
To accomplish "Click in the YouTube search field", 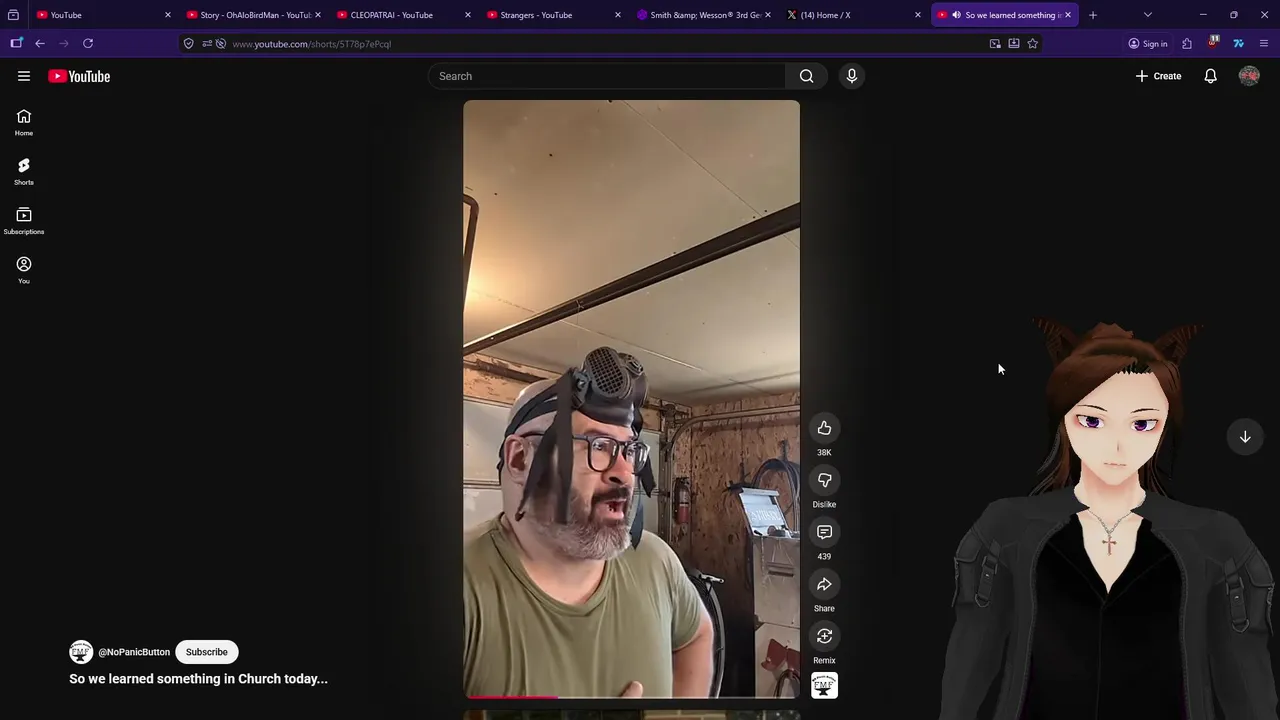I will [608, 76].
